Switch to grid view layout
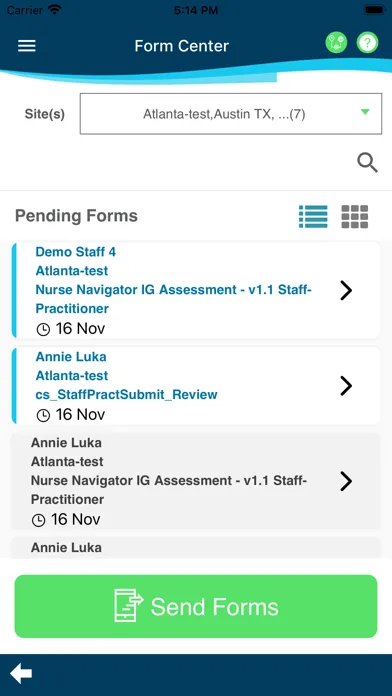 pos(355,217)
